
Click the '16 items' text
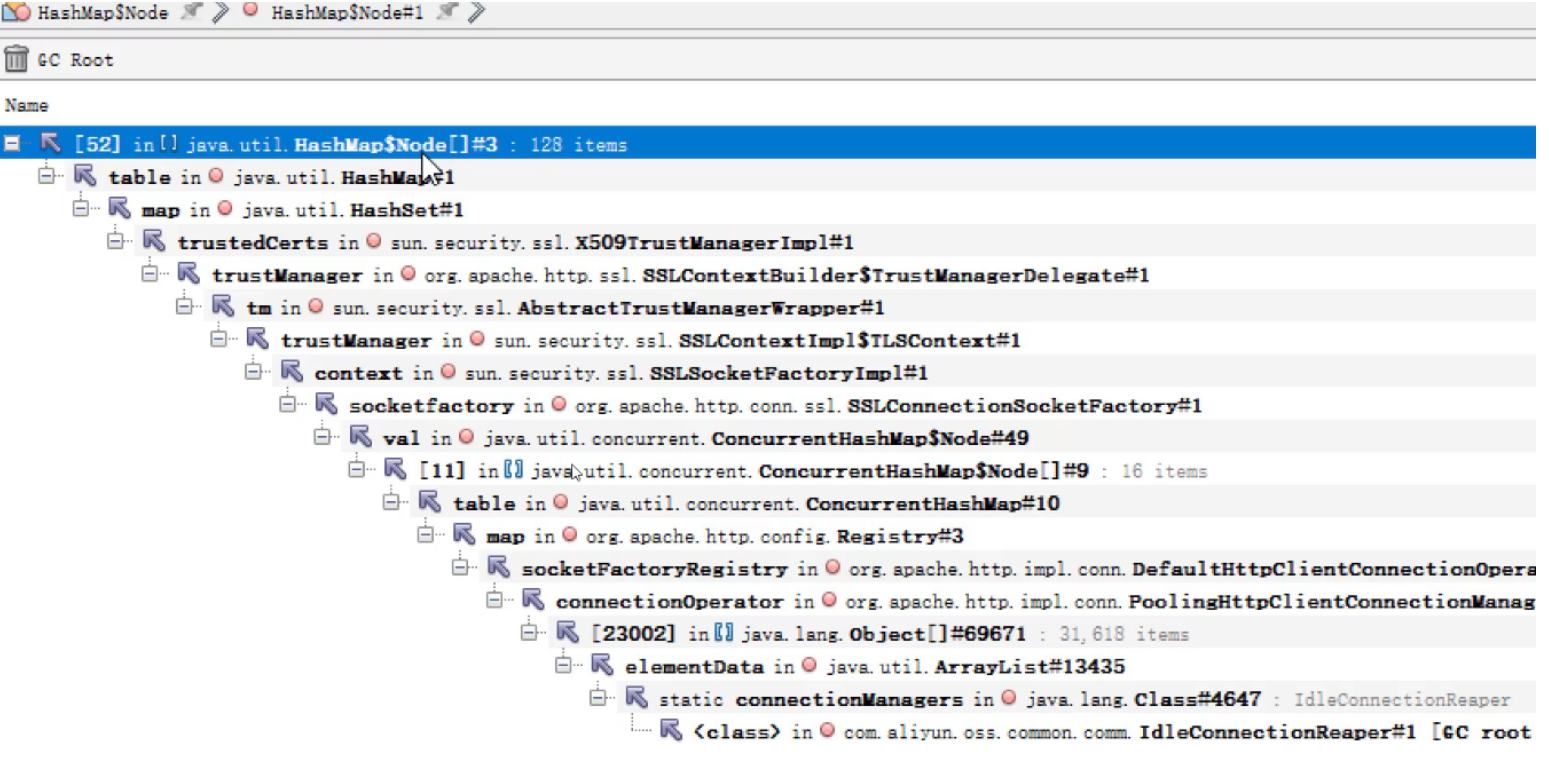click(x=1165, y=471)
